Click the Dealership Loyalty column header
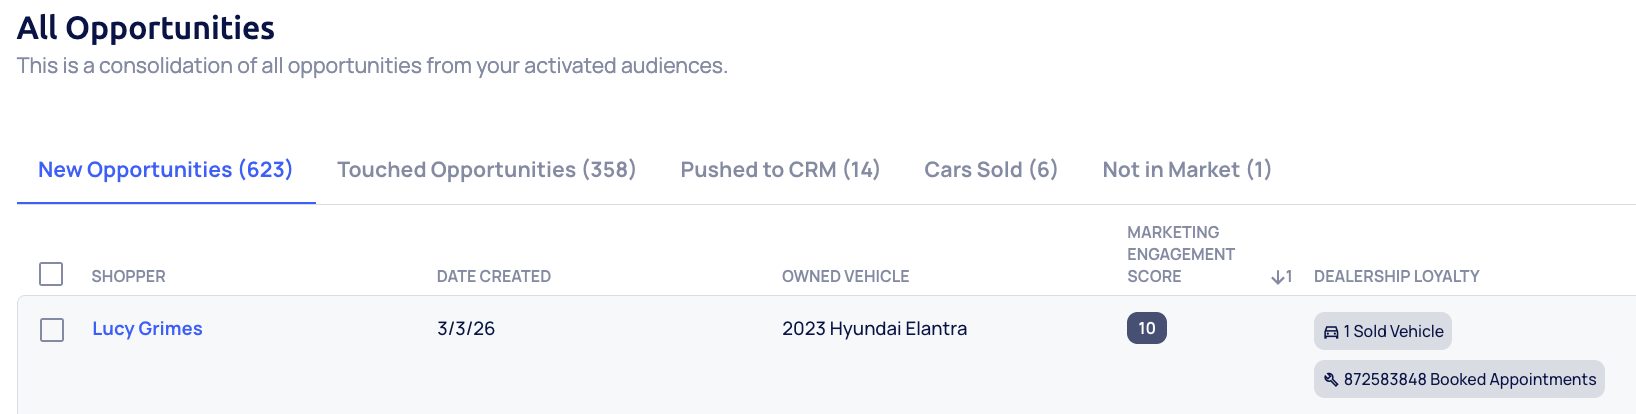The height and width of the screenshot is (414, 1636). pos(1396,277)
